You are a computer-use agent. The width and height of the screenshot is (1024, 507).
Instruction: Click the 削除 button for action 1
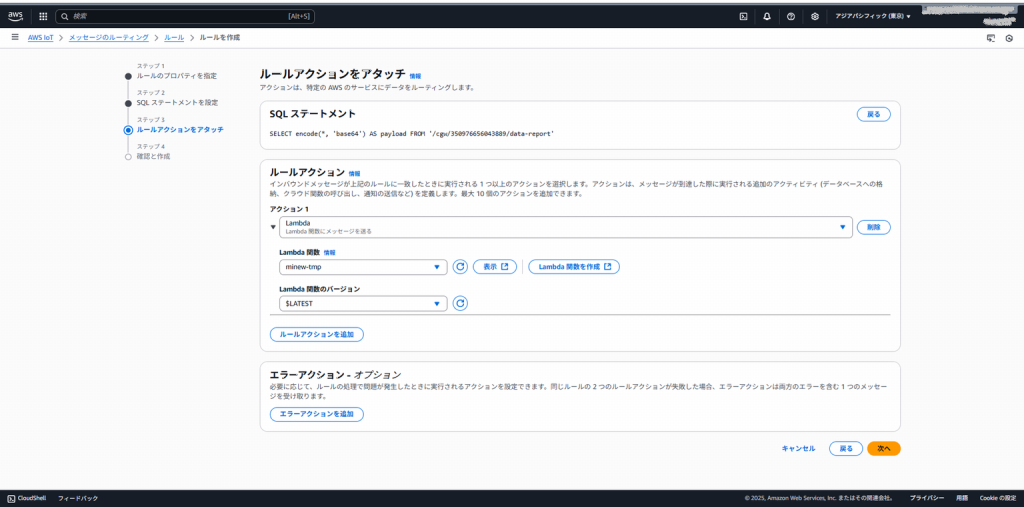(x=873, y=227)
